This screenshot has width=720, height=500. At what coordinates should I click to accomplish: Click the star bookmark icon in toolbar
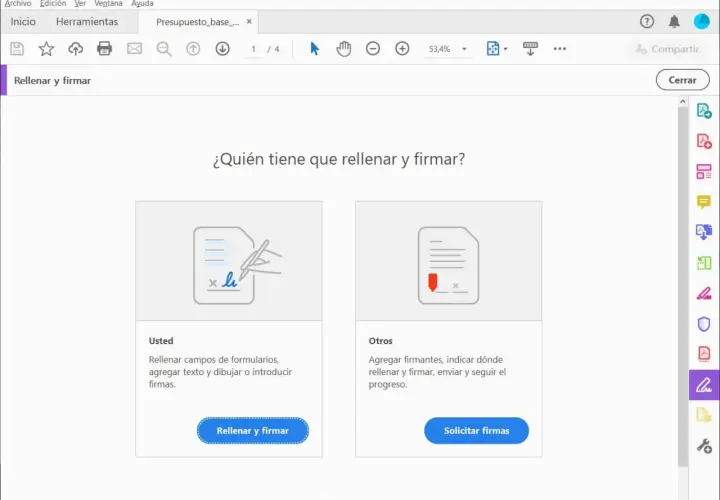(x=46, y=49)
